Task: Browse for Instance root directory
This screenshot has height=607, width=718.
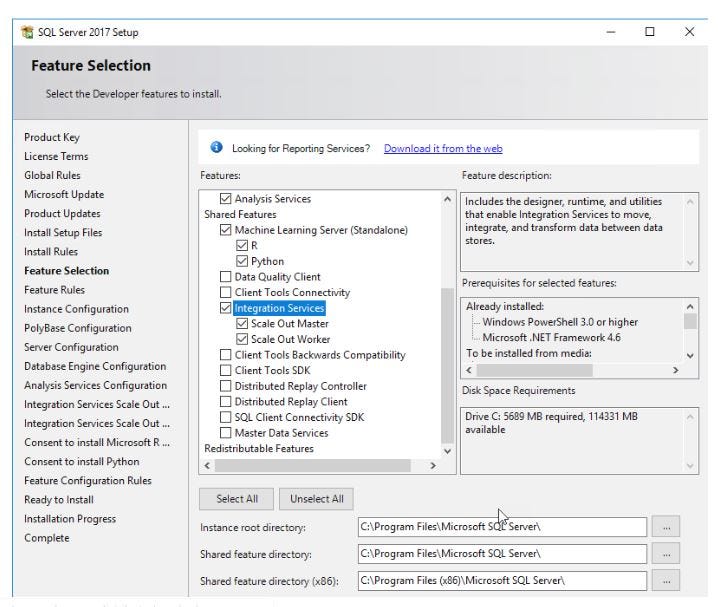Action: [666, 527]
